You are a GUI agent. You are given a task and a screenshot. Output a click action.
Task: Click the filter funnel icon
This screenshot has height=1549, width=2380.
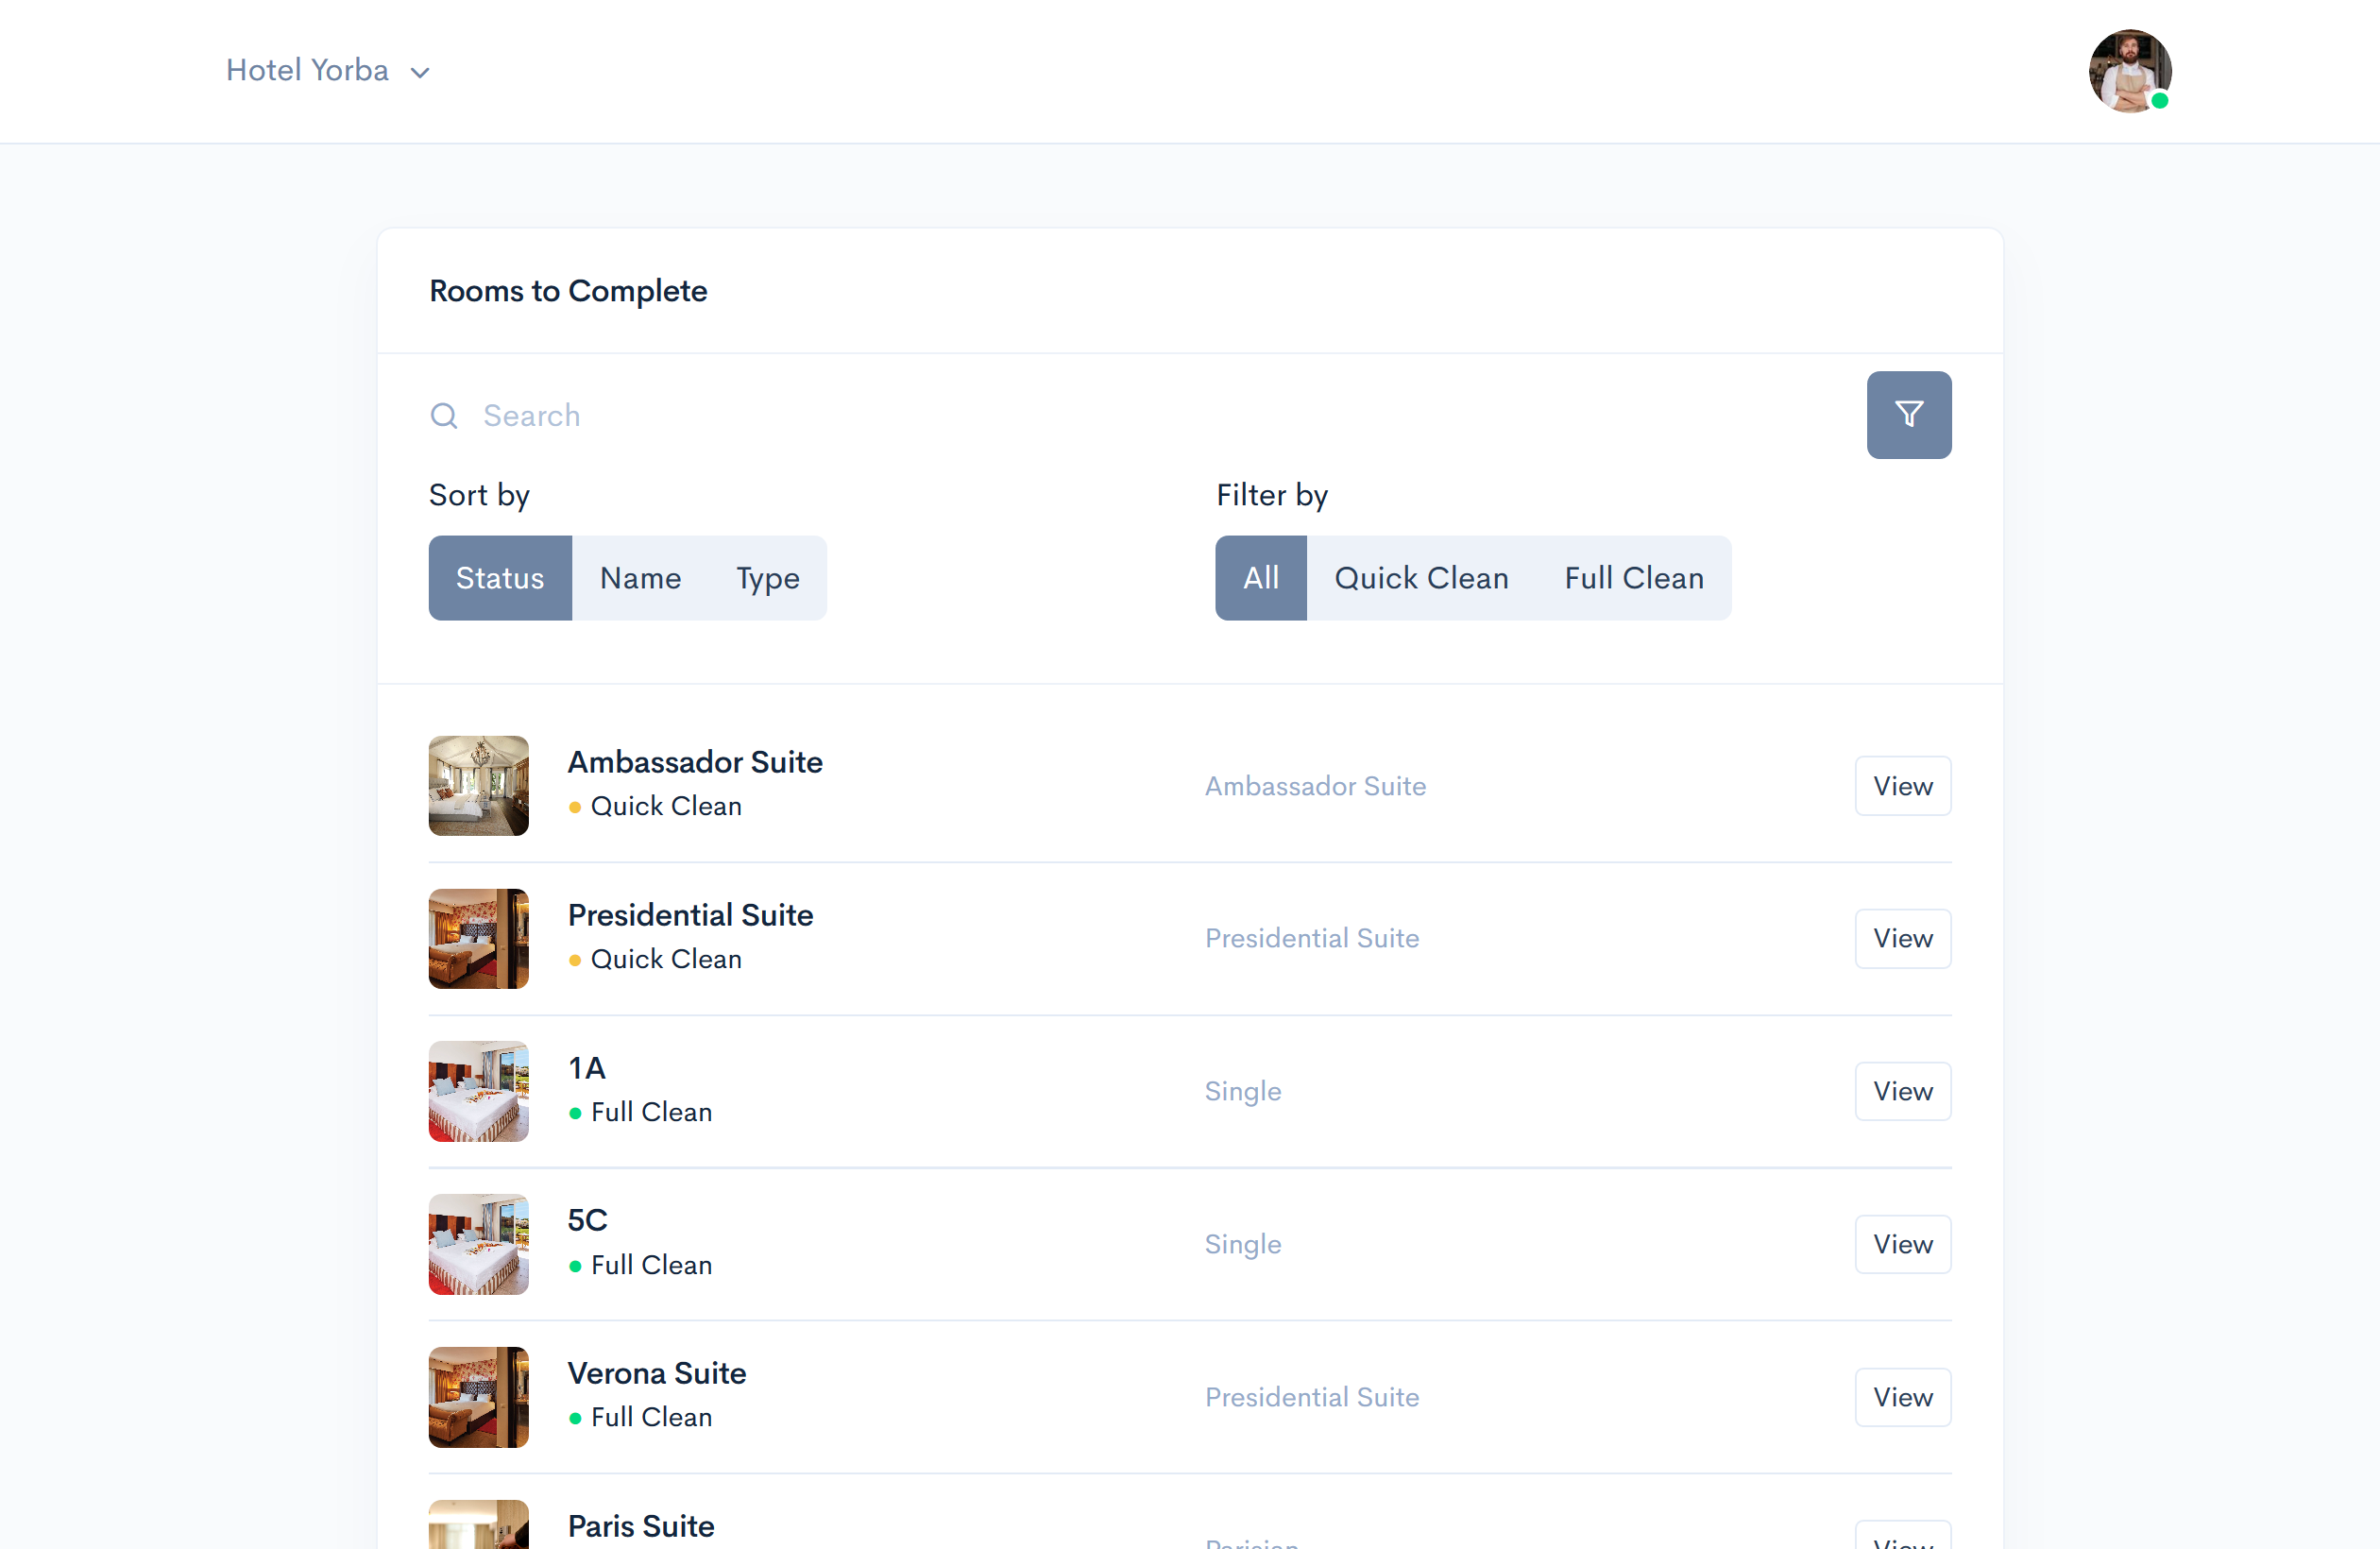tap(1907, 413)
